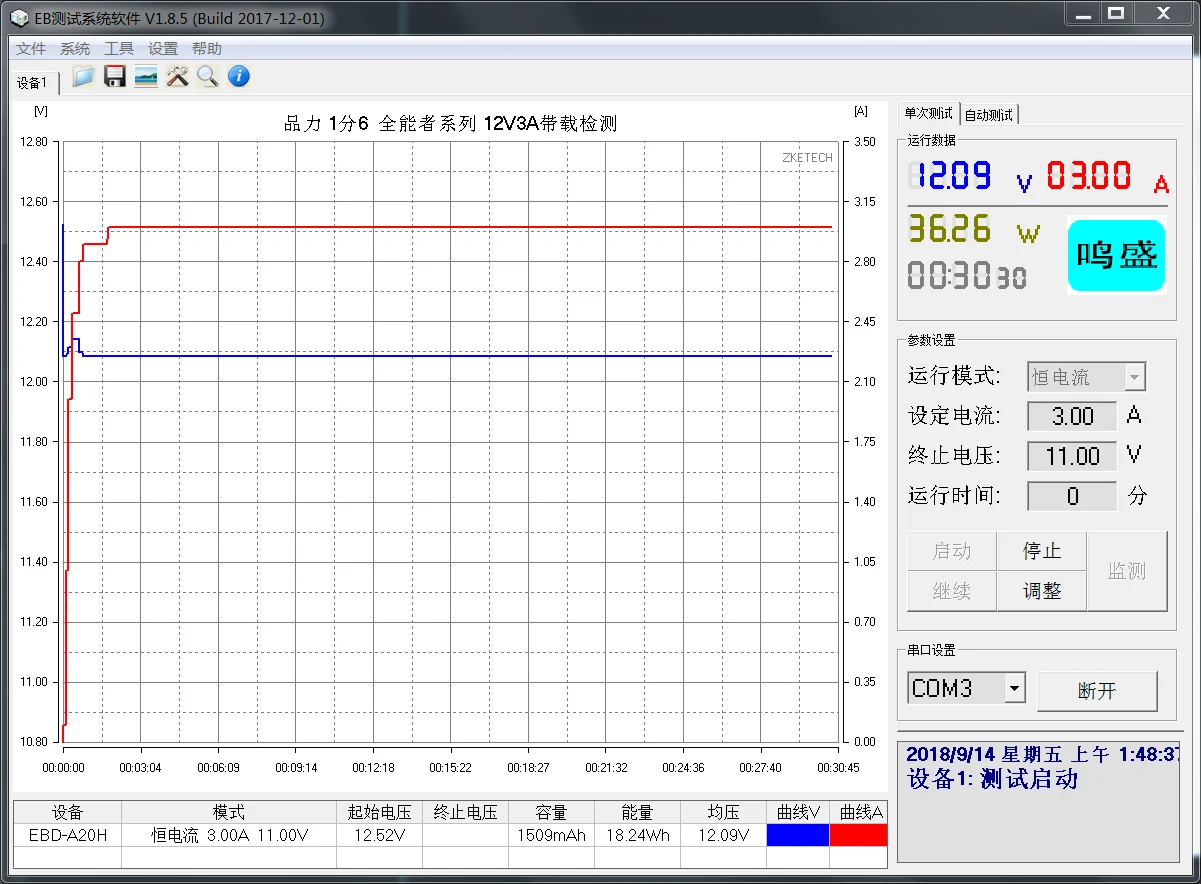Open the blue info icon
This screenshot has height=884, width=1201.
[238, 76]
